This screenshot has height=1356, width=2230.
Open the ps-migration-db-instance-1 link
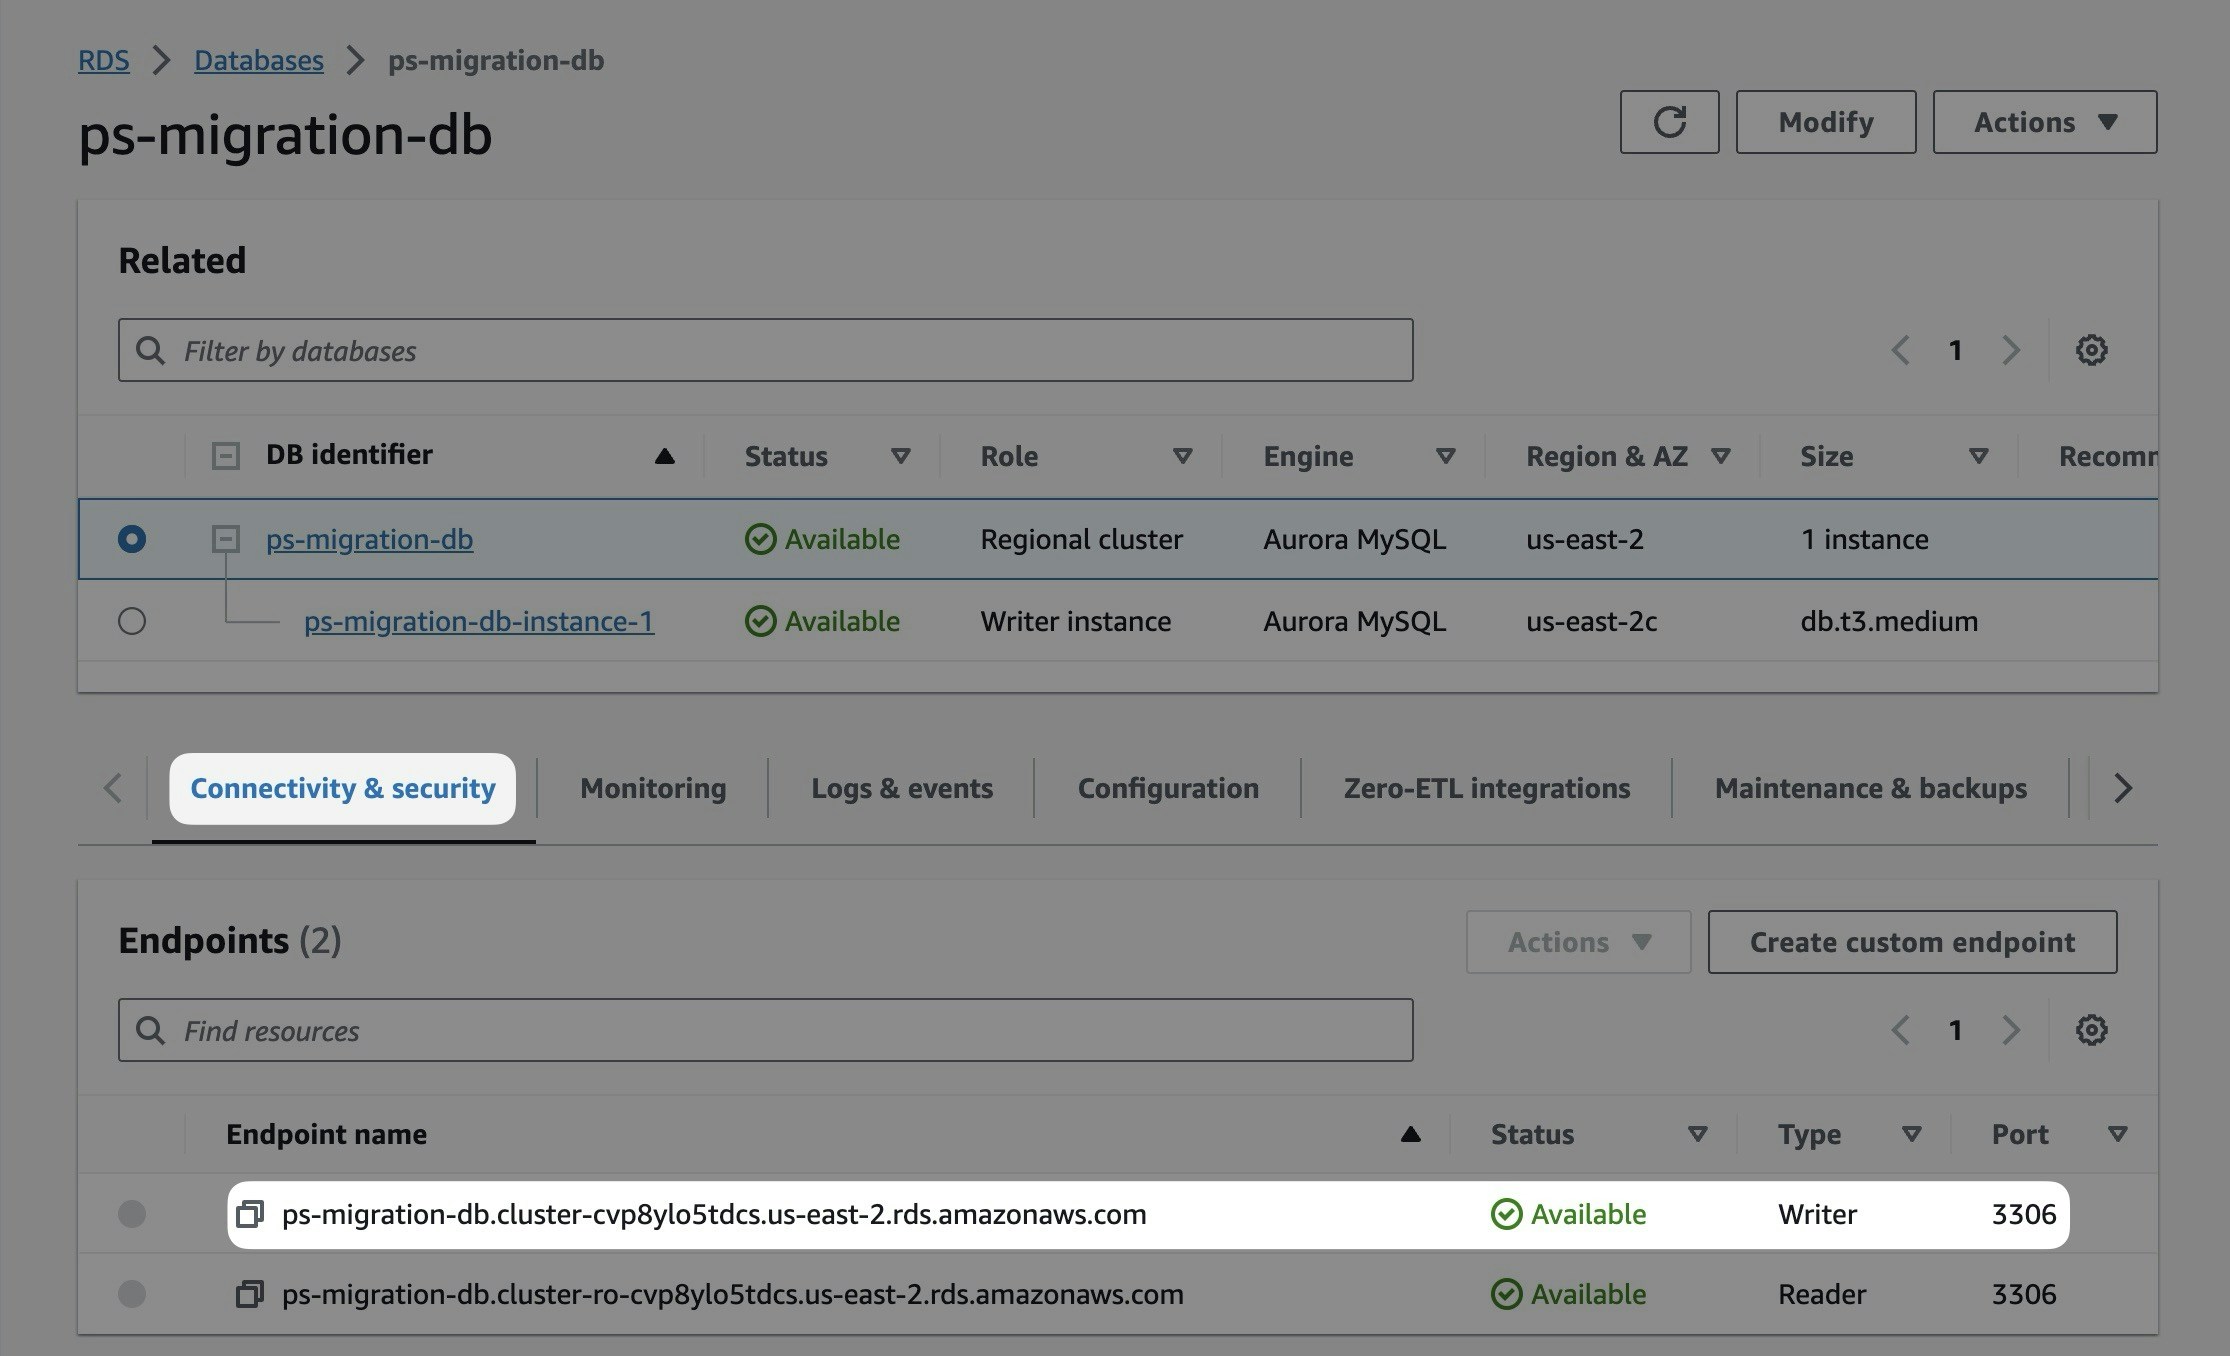(479, 621)
